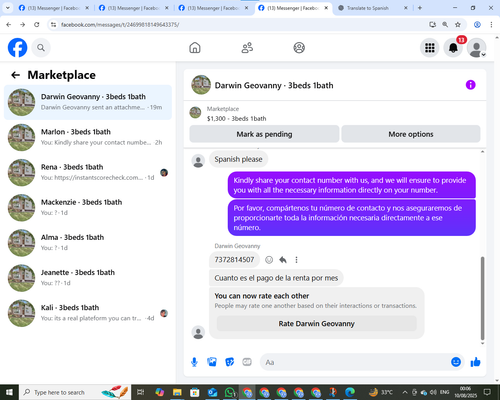Show hidden system tray icons

click(405, 392)
